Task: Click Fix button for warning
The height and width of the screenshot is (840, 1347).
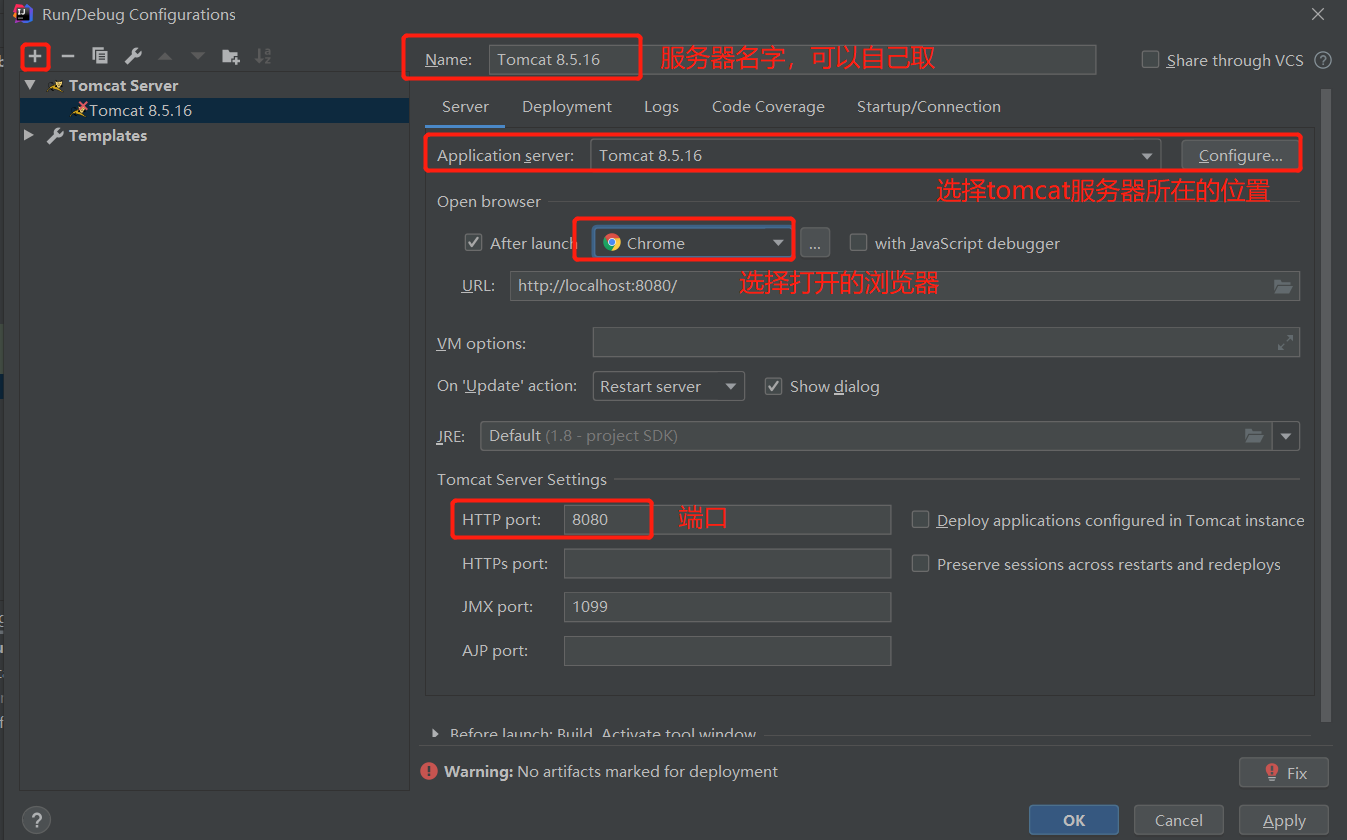Action: point(1284,772)
